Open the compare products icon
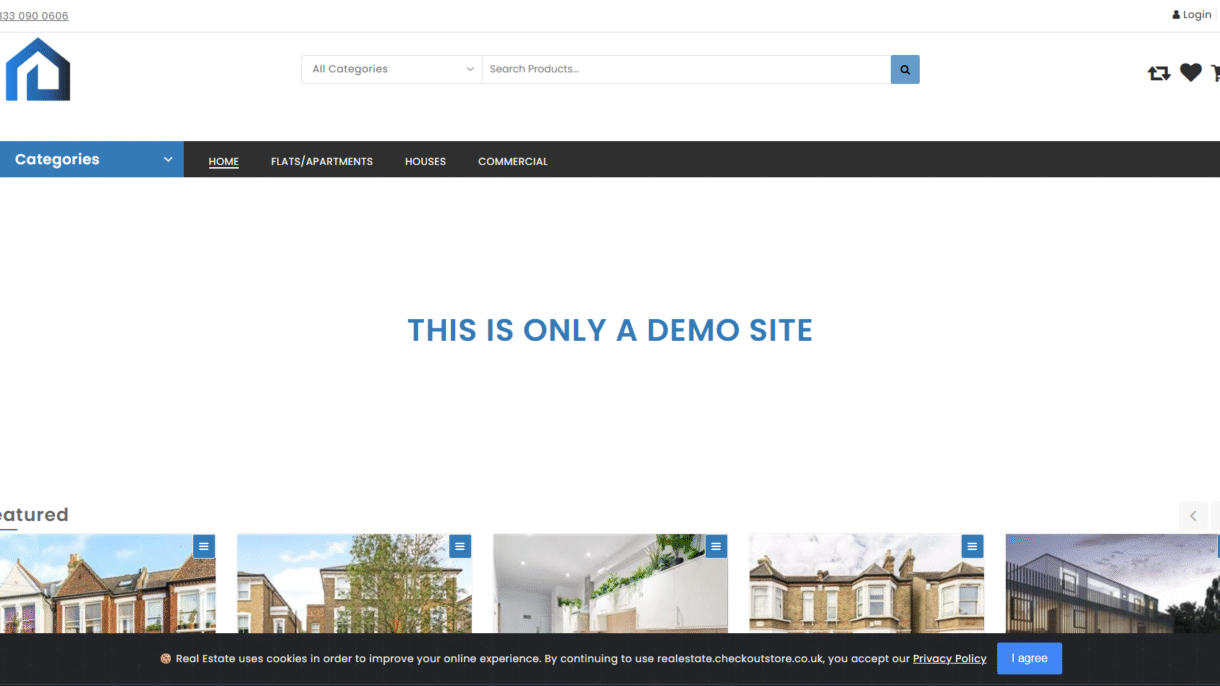 click(x=1159, y=73)
